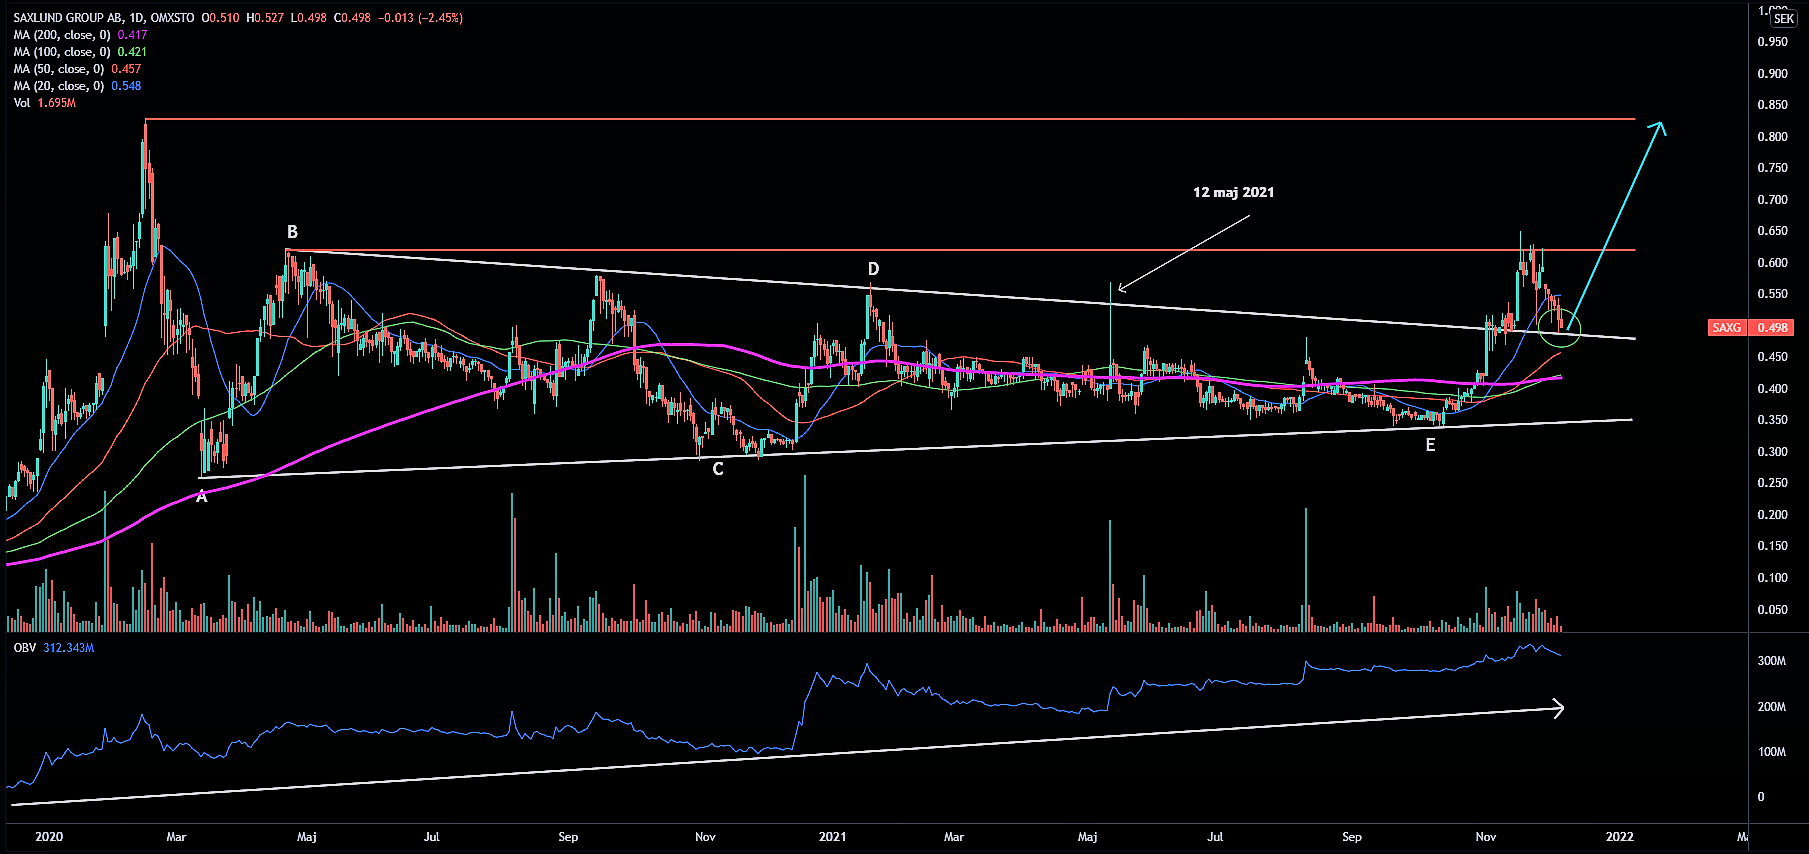Select the 'B' text label on chart
The height and width of the screenshot is (854, 1809).
point(292,232)
